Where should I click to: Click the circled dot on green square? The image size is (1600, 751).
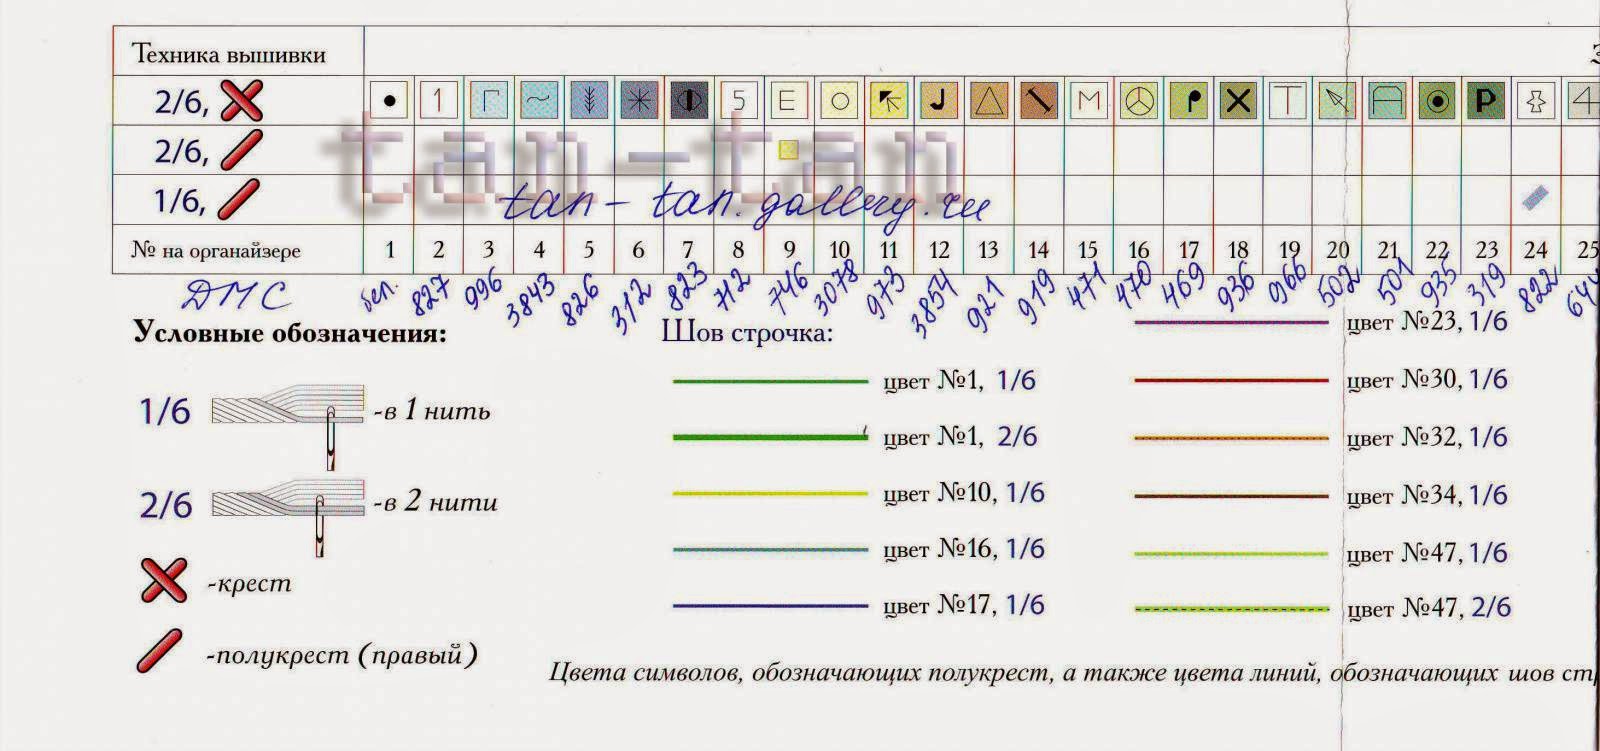(x=1437, y=100)
